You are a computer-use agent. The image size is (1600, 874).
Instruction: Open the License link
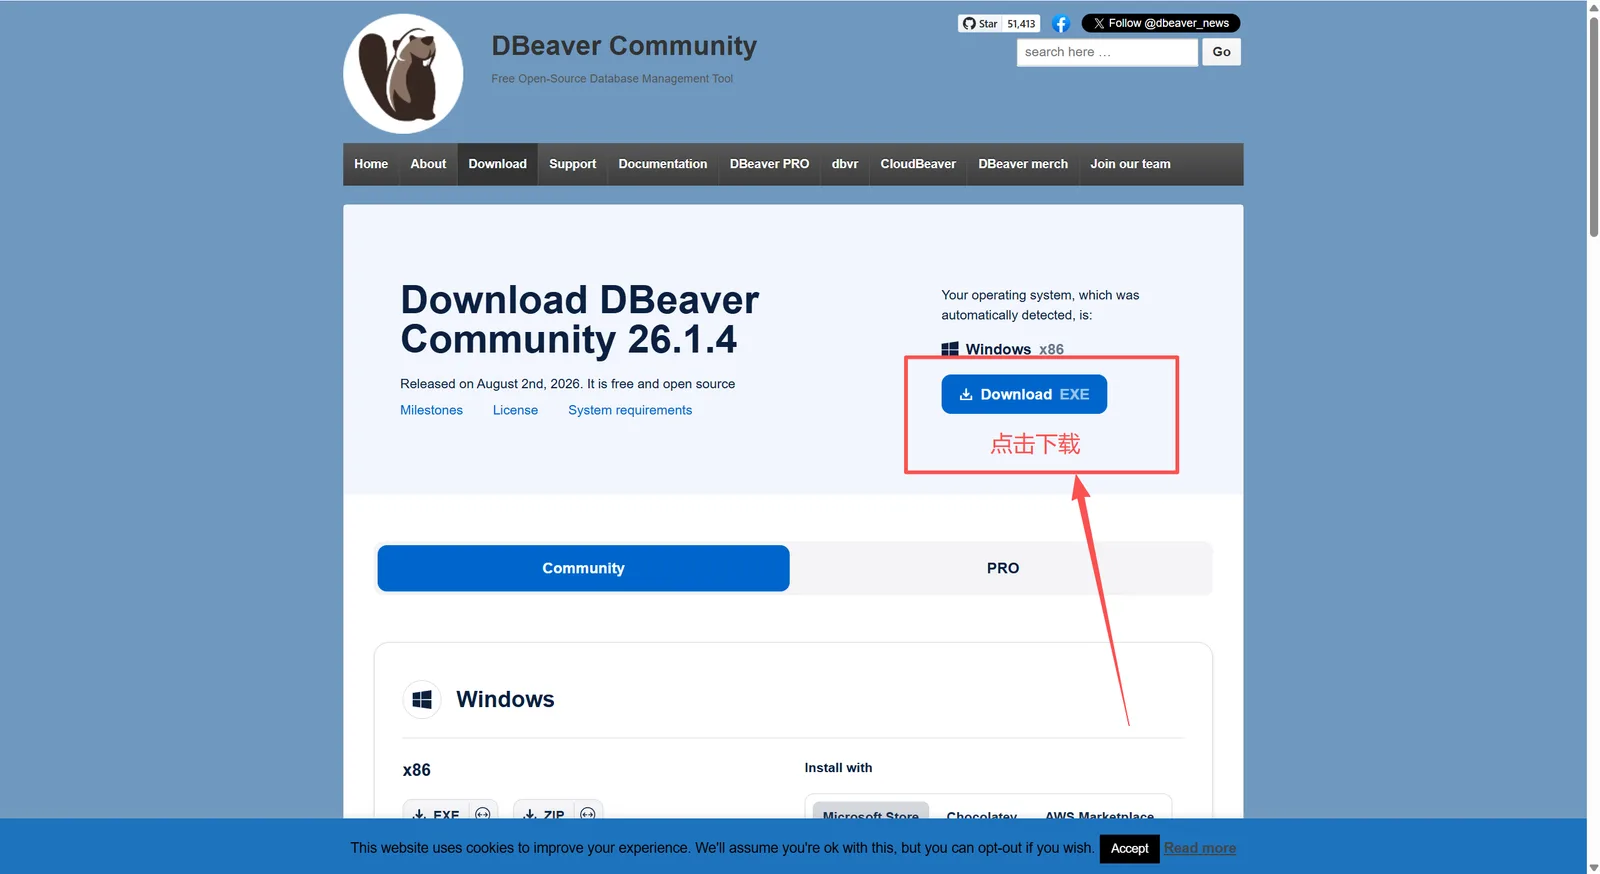[x=515, y=410]
